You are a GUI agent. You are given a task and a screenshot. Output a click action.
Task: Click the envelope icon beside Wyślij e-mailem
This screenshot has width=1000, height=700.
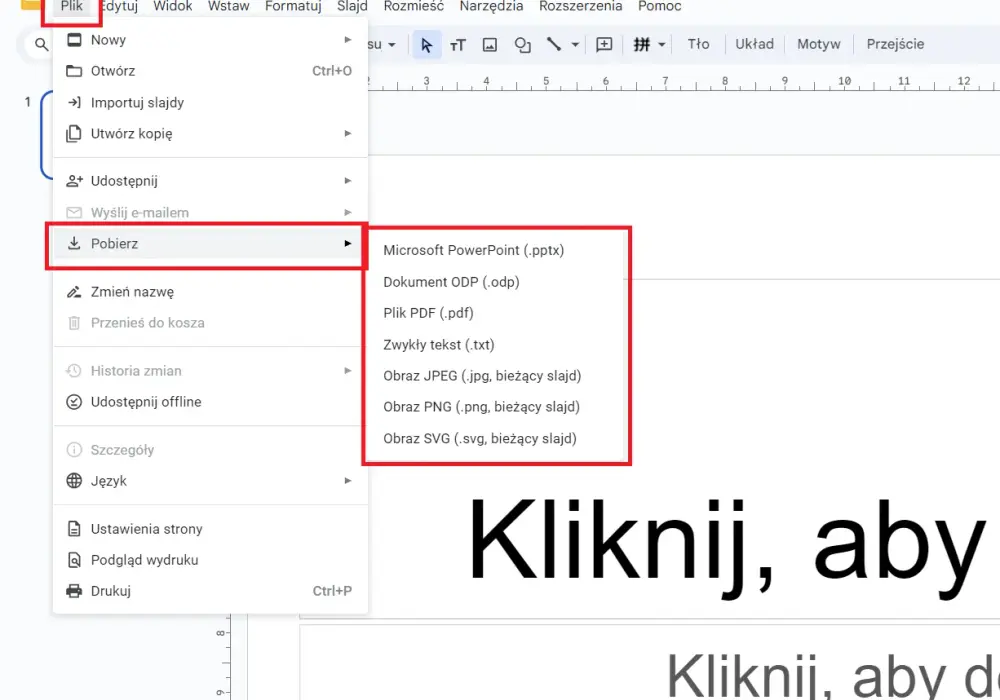74,212
